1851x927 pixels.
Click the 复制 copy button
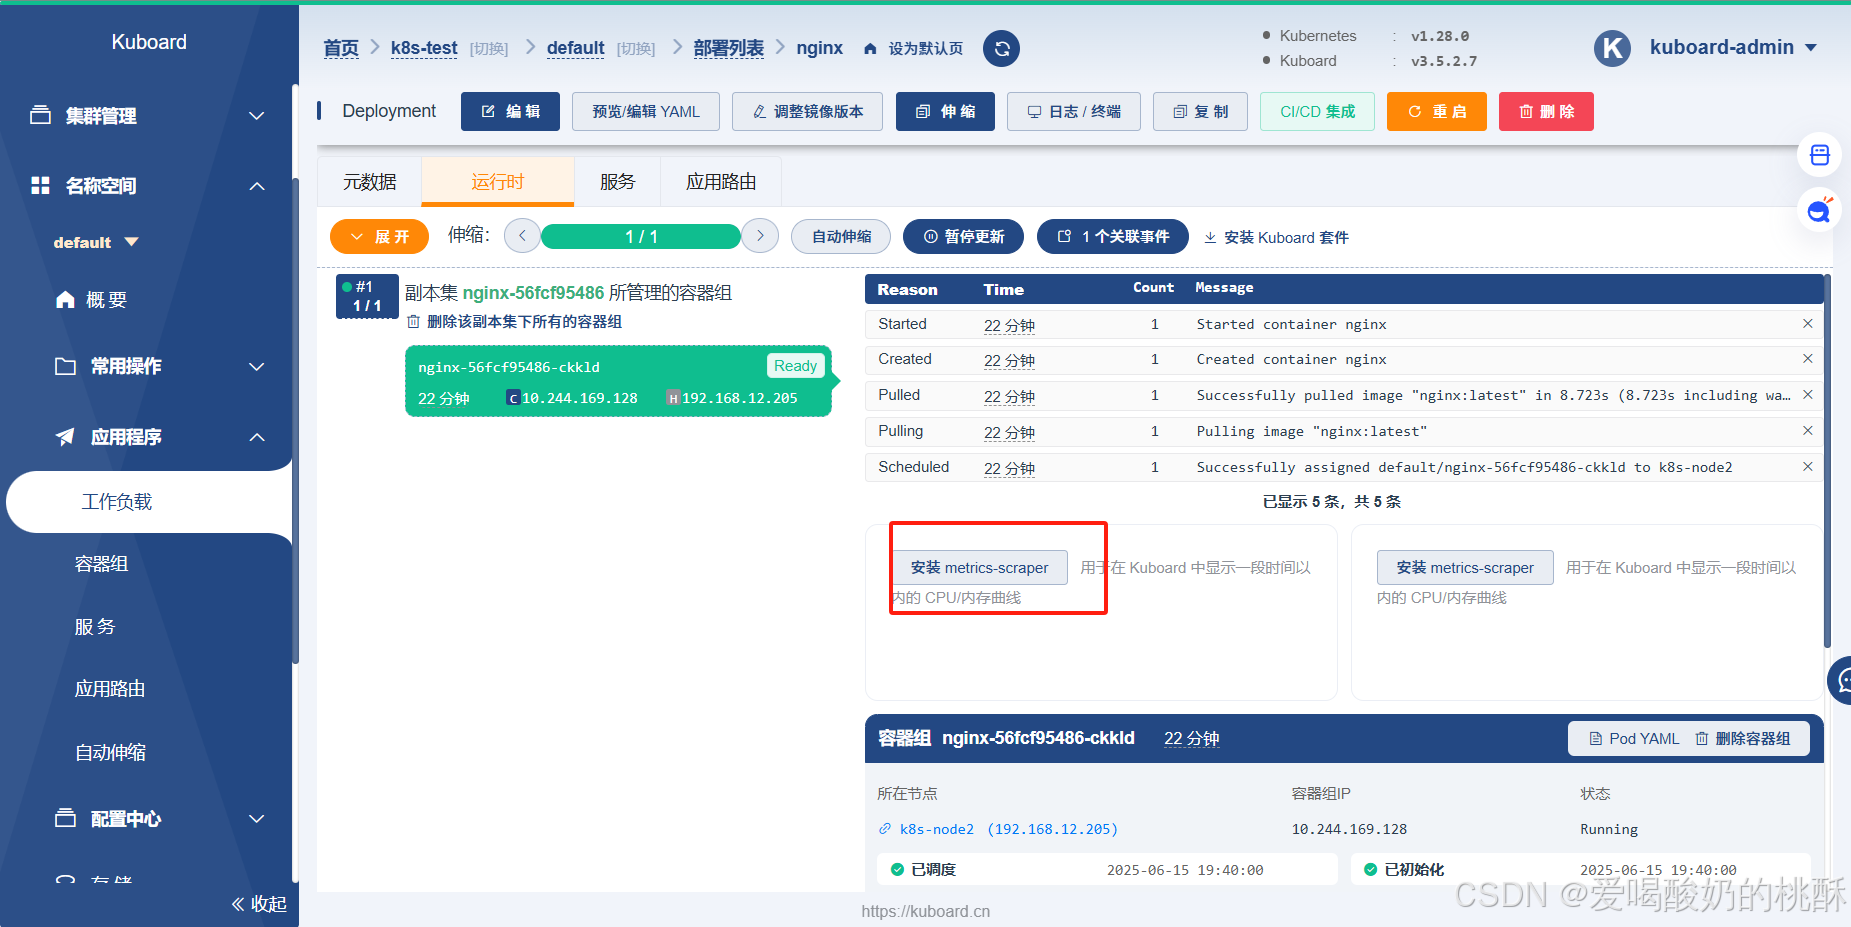coord(1200,111)
